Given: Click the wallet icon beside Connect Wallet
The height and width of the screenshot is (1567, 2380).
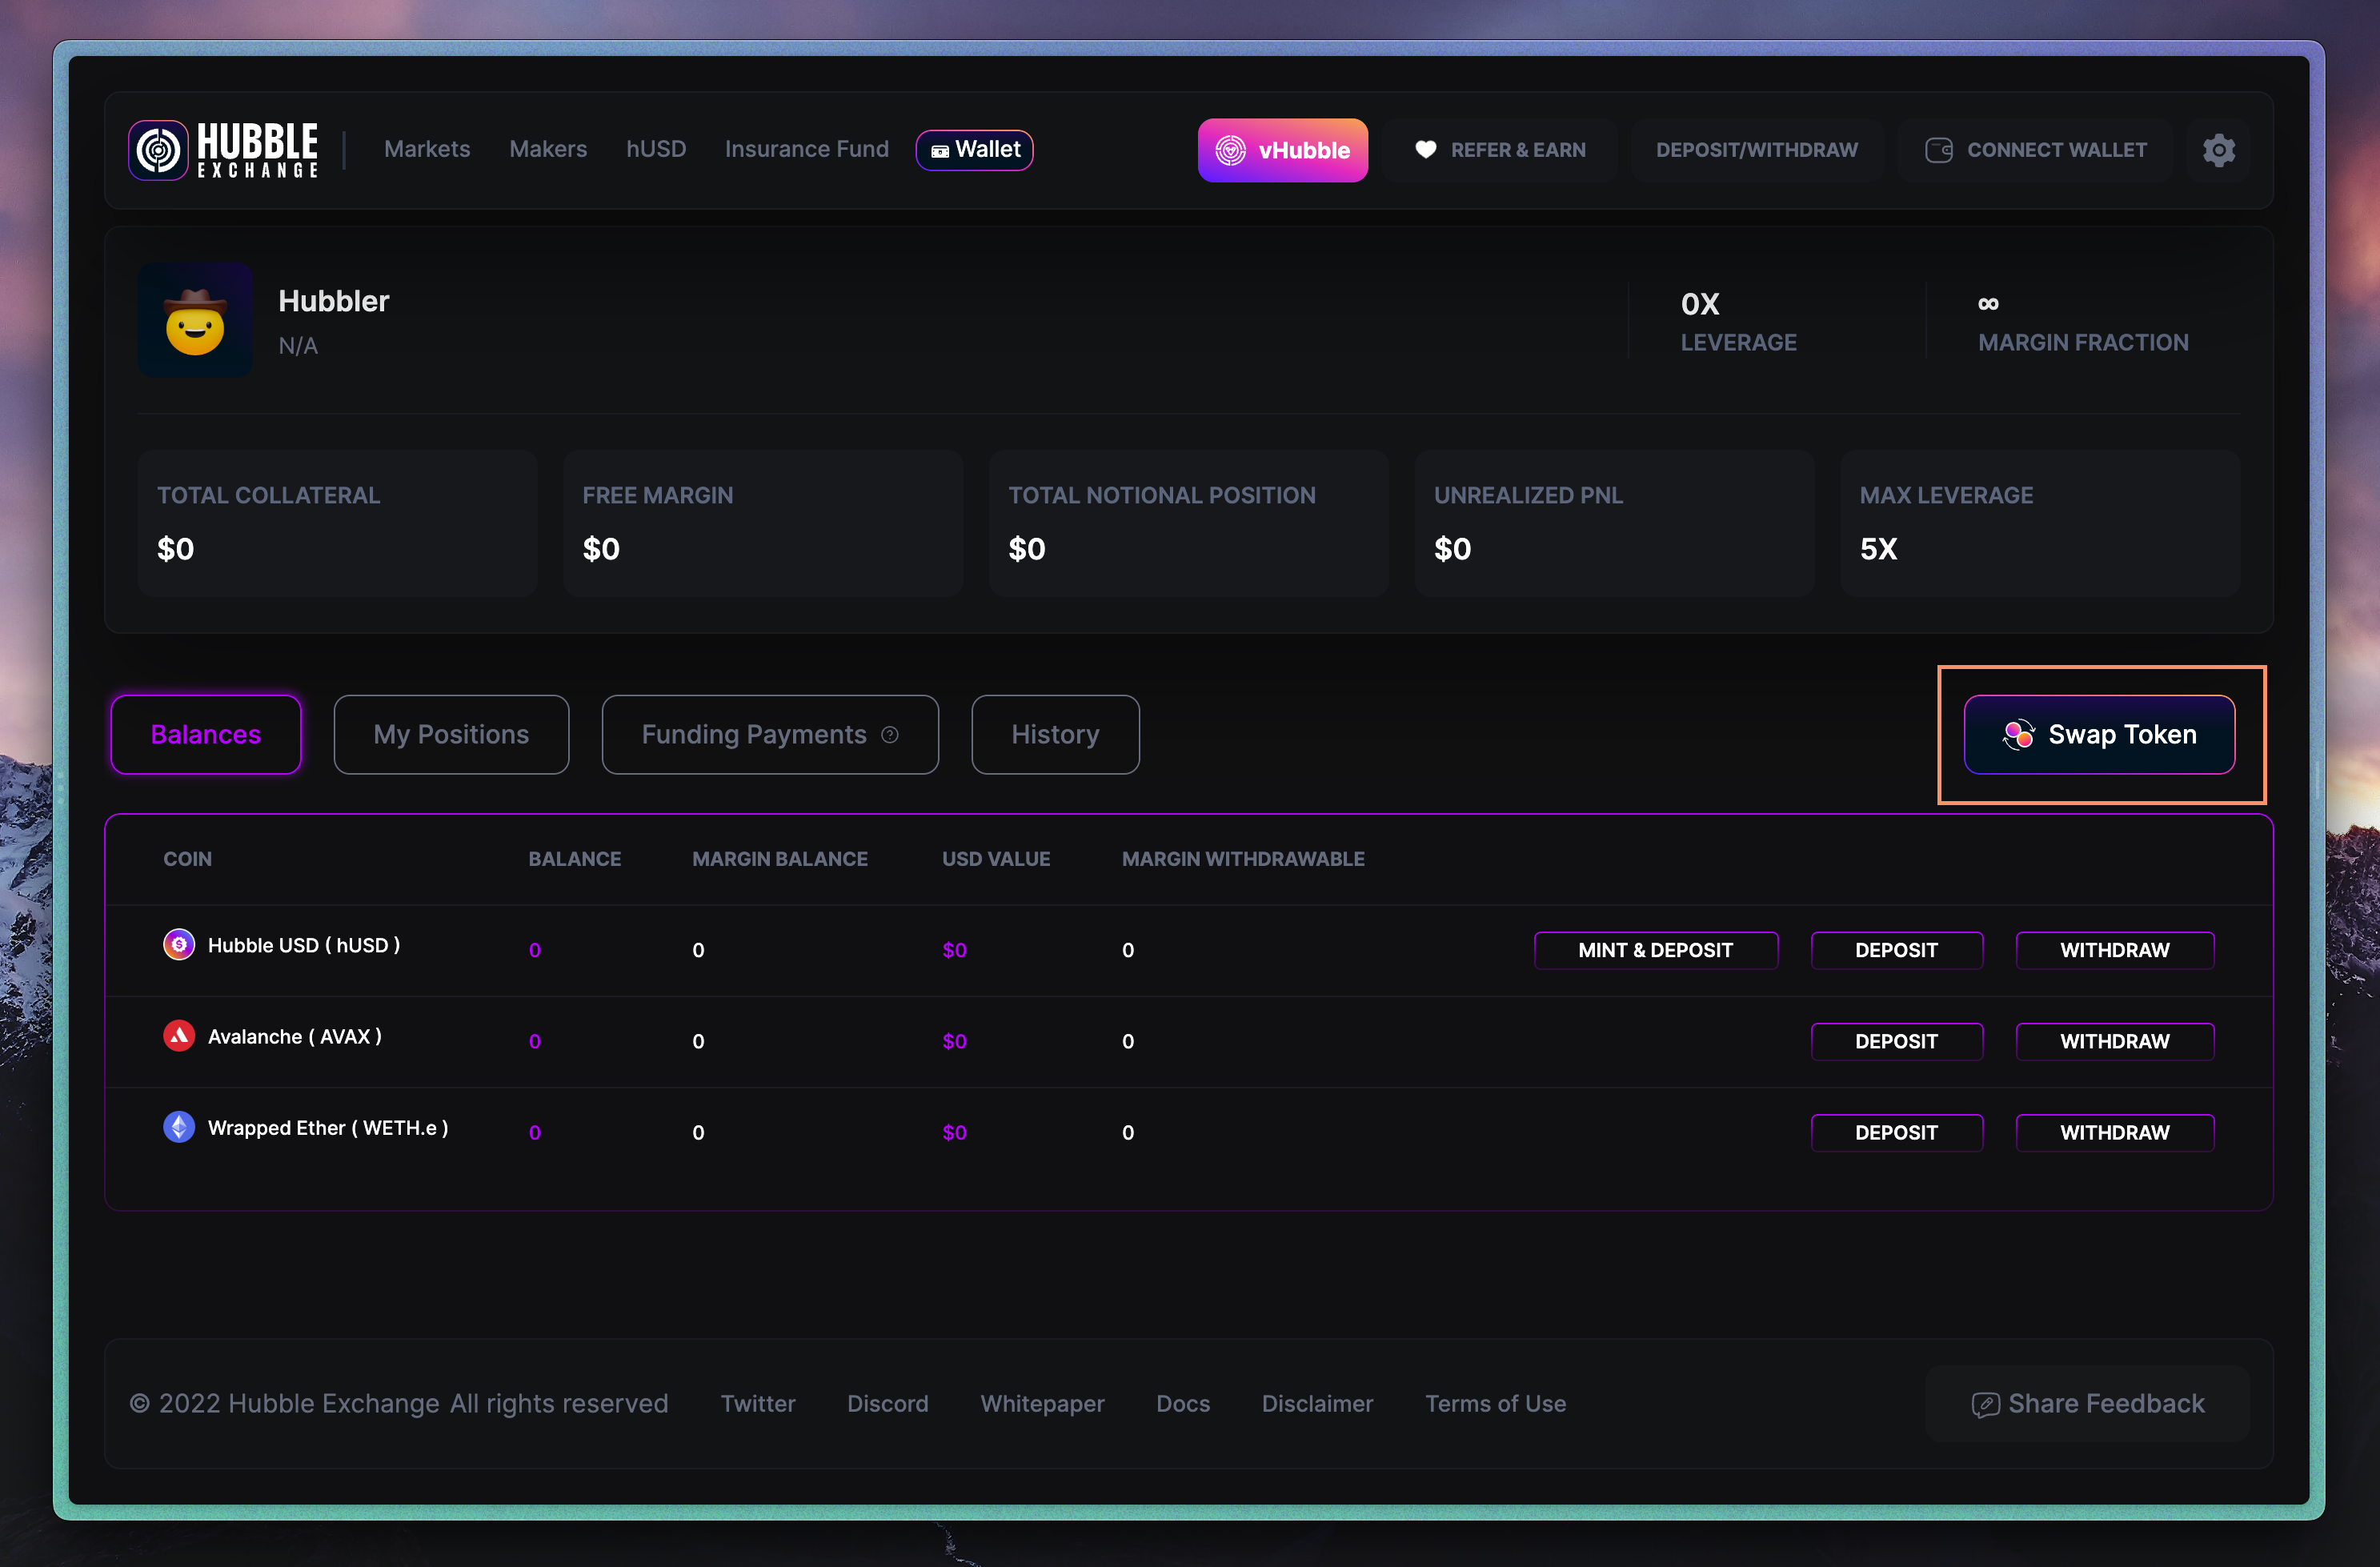Looking at the screenshot, I should click(x=1938, y=150).
